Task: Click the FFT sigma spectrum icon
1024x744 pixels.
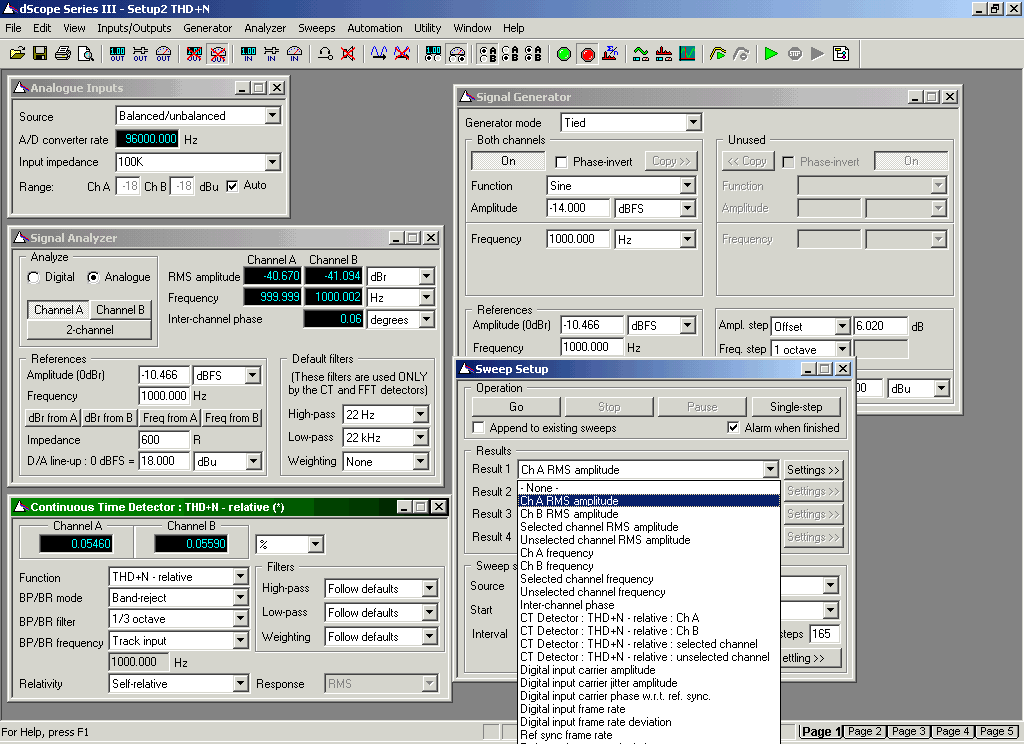Action: tap(611, 54)
